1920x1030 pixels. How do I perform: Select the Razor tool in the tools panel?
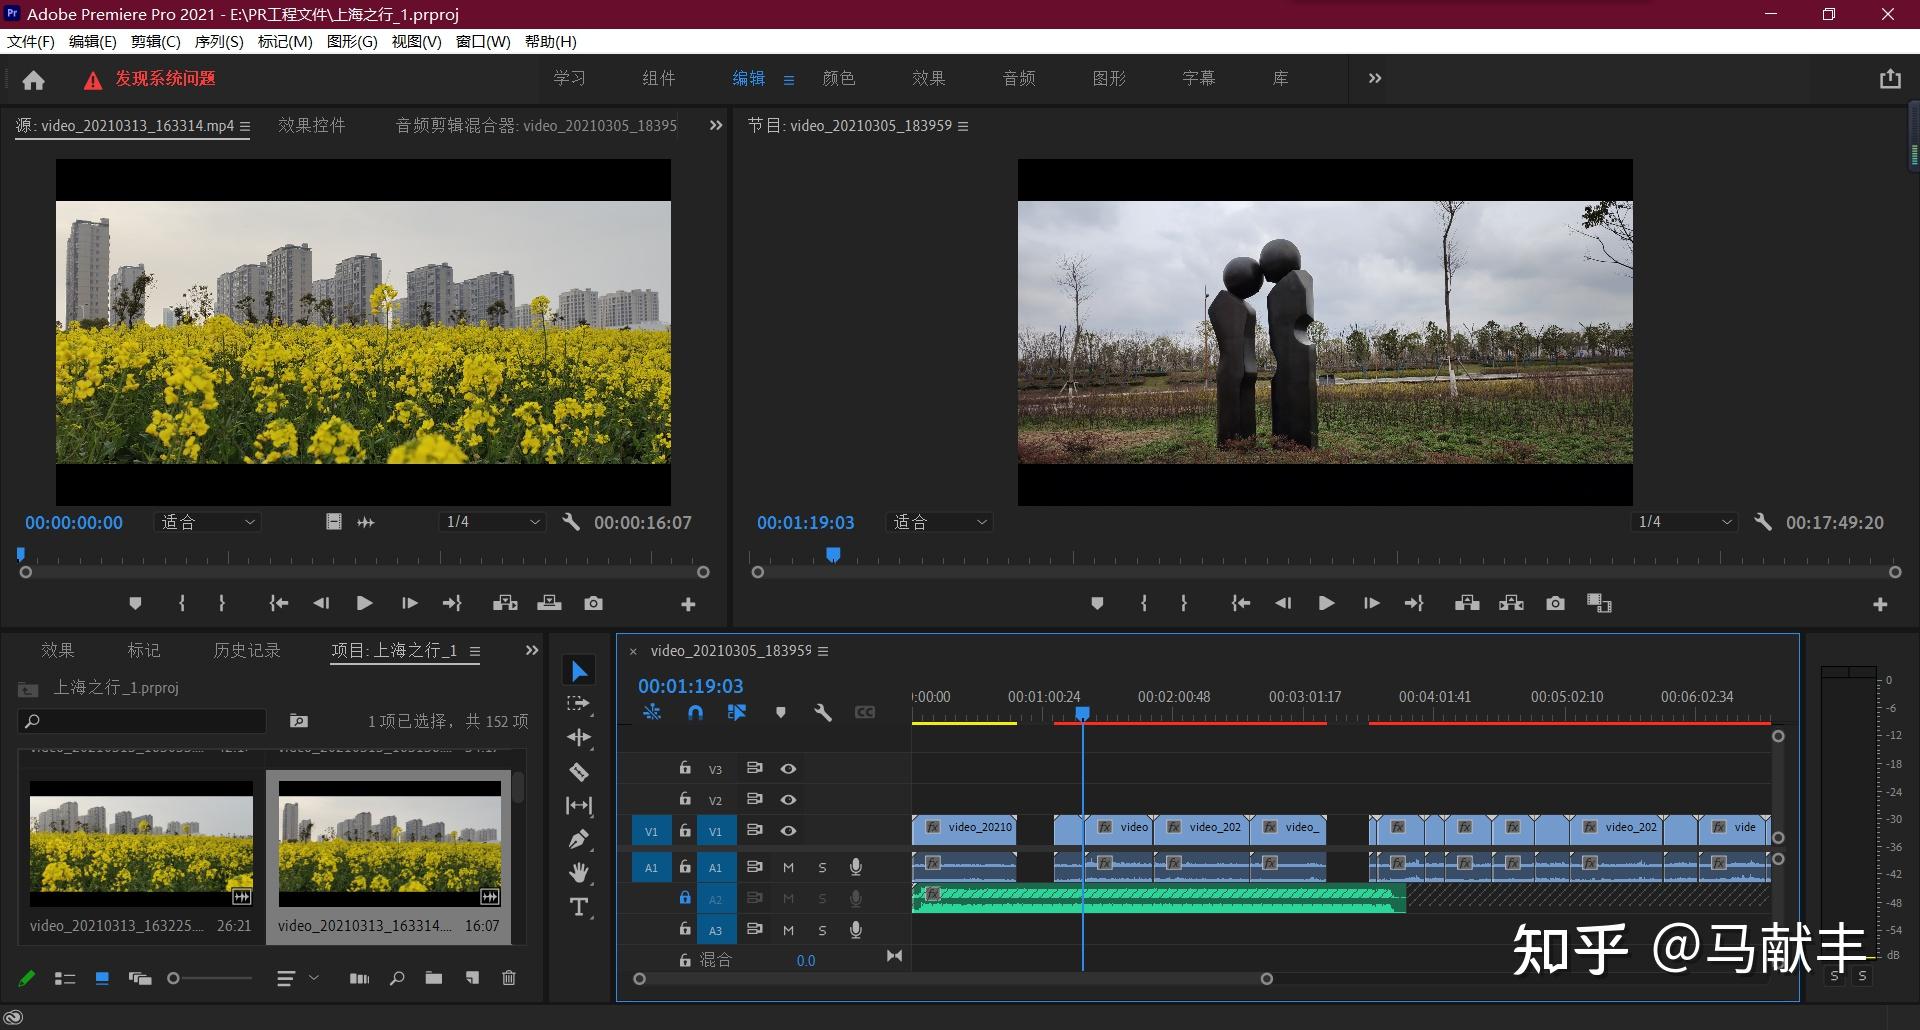coord(579,772)
